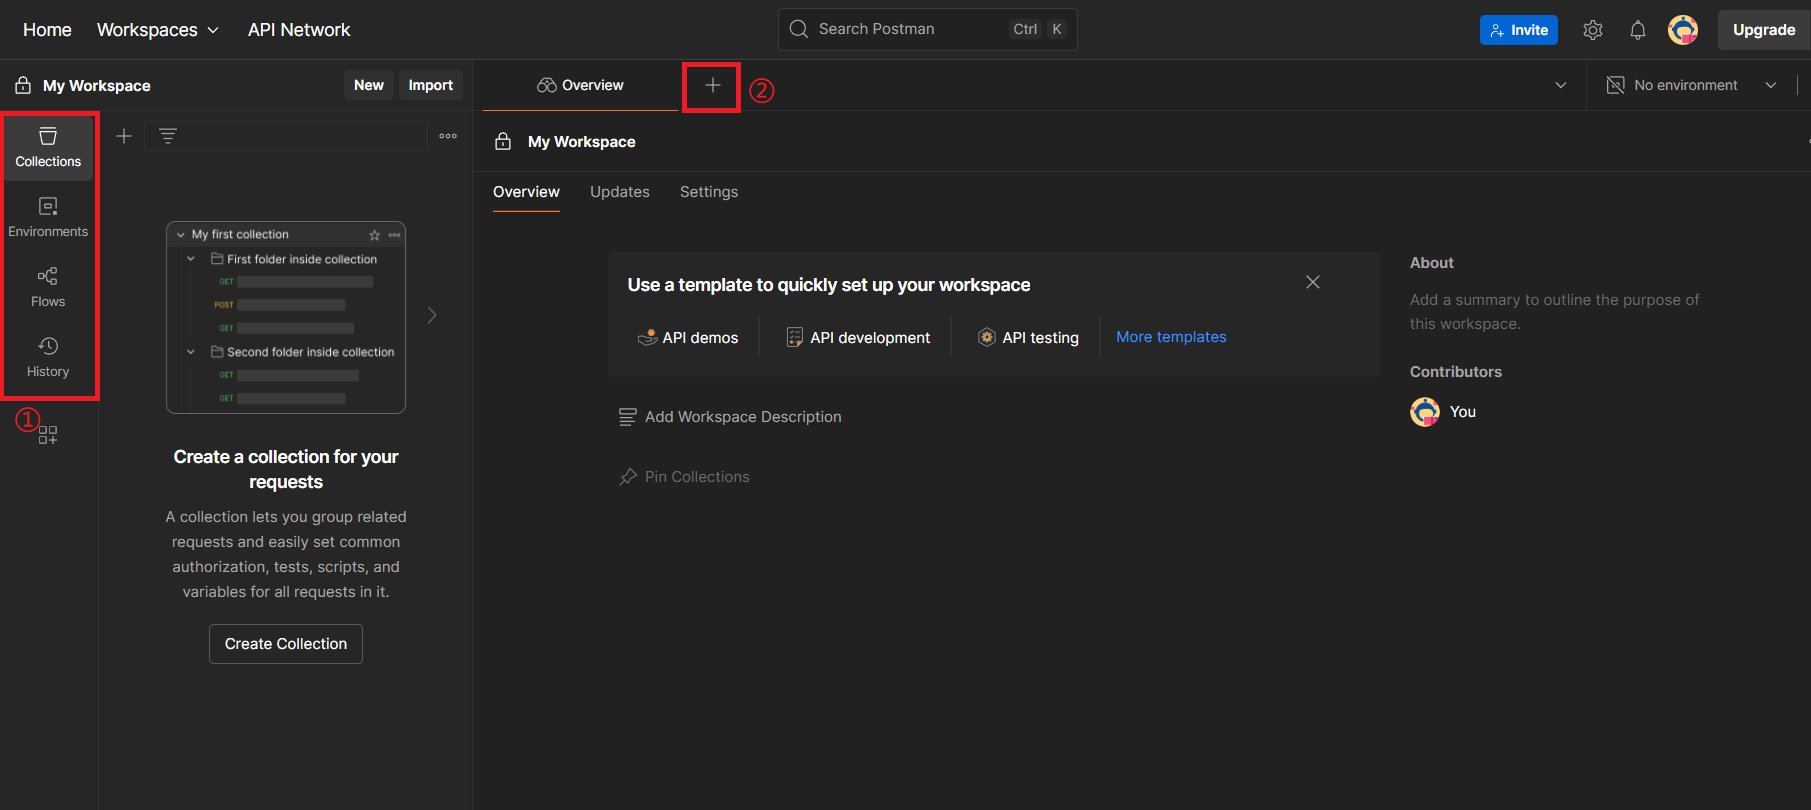The image size is (1811, 810).
Task: Click Pin Collections
Action: [x=684, y=477]
